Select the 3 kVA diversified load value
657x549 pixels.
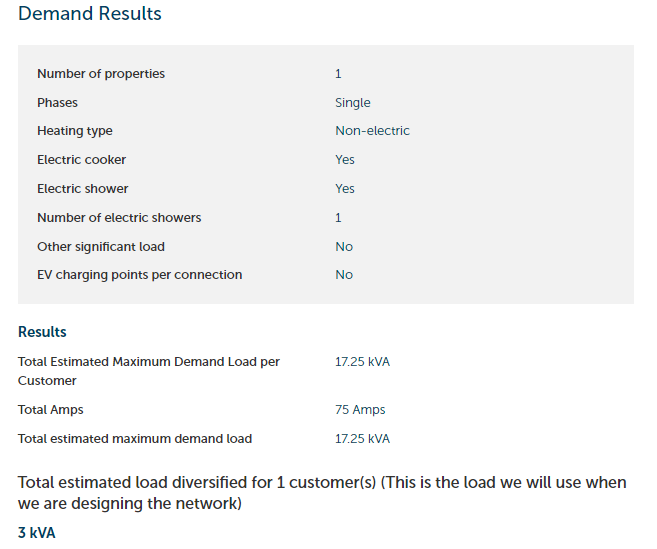coord(37,533)
